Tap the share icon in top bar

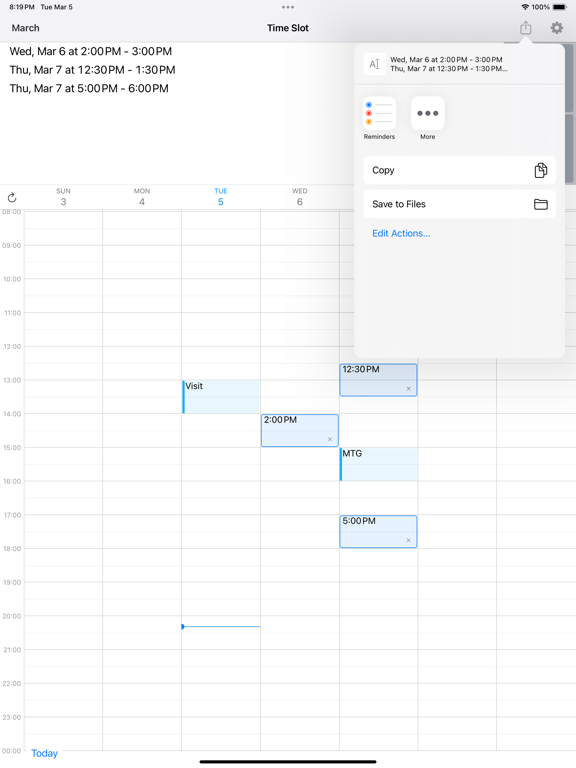tap(526, 28)
